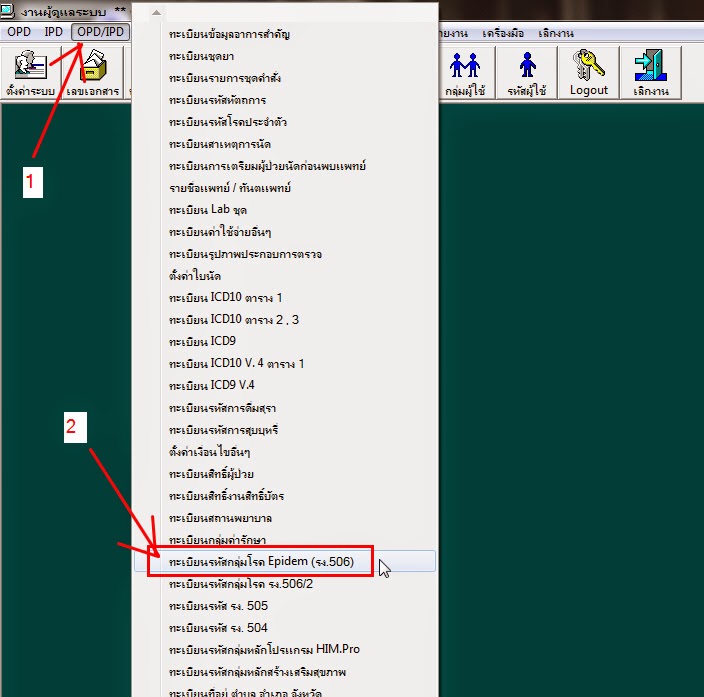
Task: Click the menu's scroll-up arrow at the top
Action: pos(156,13)
